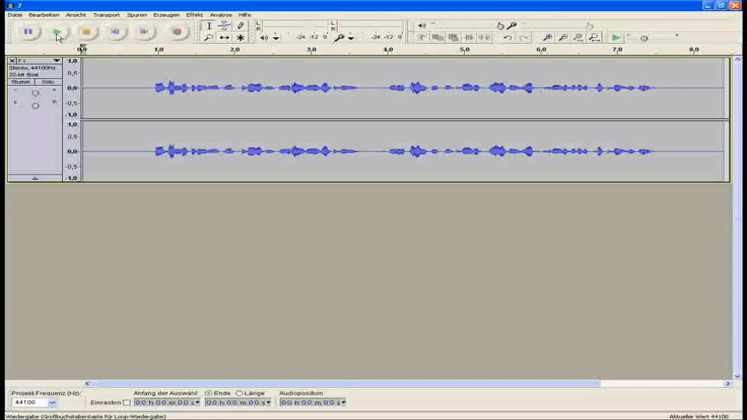Open the Audioposition format dropdown arrow
747x420 pixels.
coord(343,403)
